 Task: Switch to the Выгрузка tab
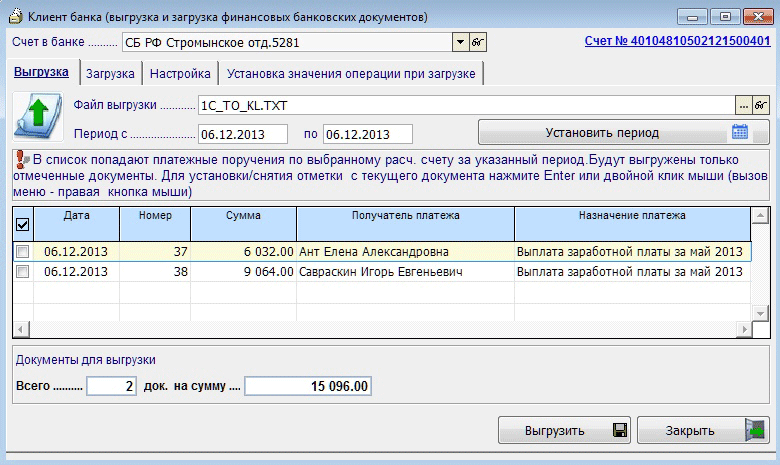[x=41, y=72]
